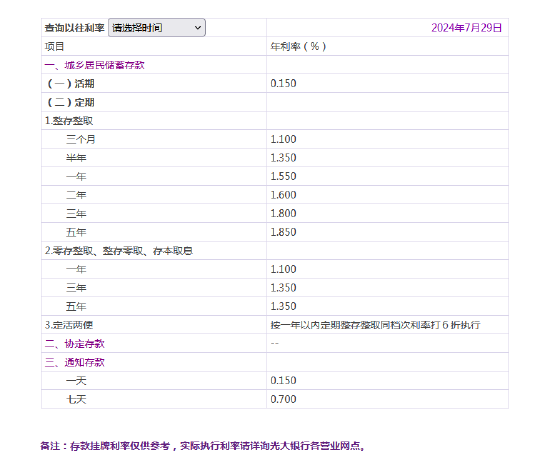
Task: Select the 1.整存整取 subheading
Action: point(69,121)
